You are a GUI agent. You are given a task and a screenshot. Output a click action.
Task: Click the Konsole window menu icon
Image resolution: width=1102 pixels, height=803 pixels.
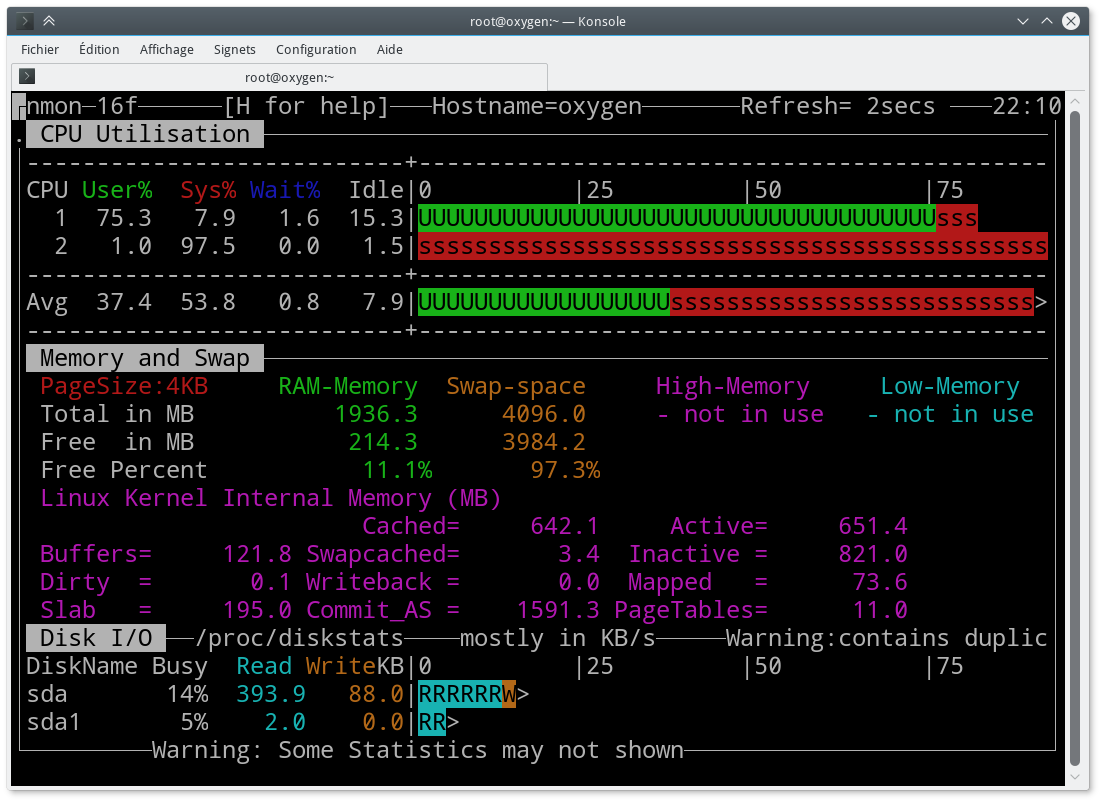tap(25, 21)
